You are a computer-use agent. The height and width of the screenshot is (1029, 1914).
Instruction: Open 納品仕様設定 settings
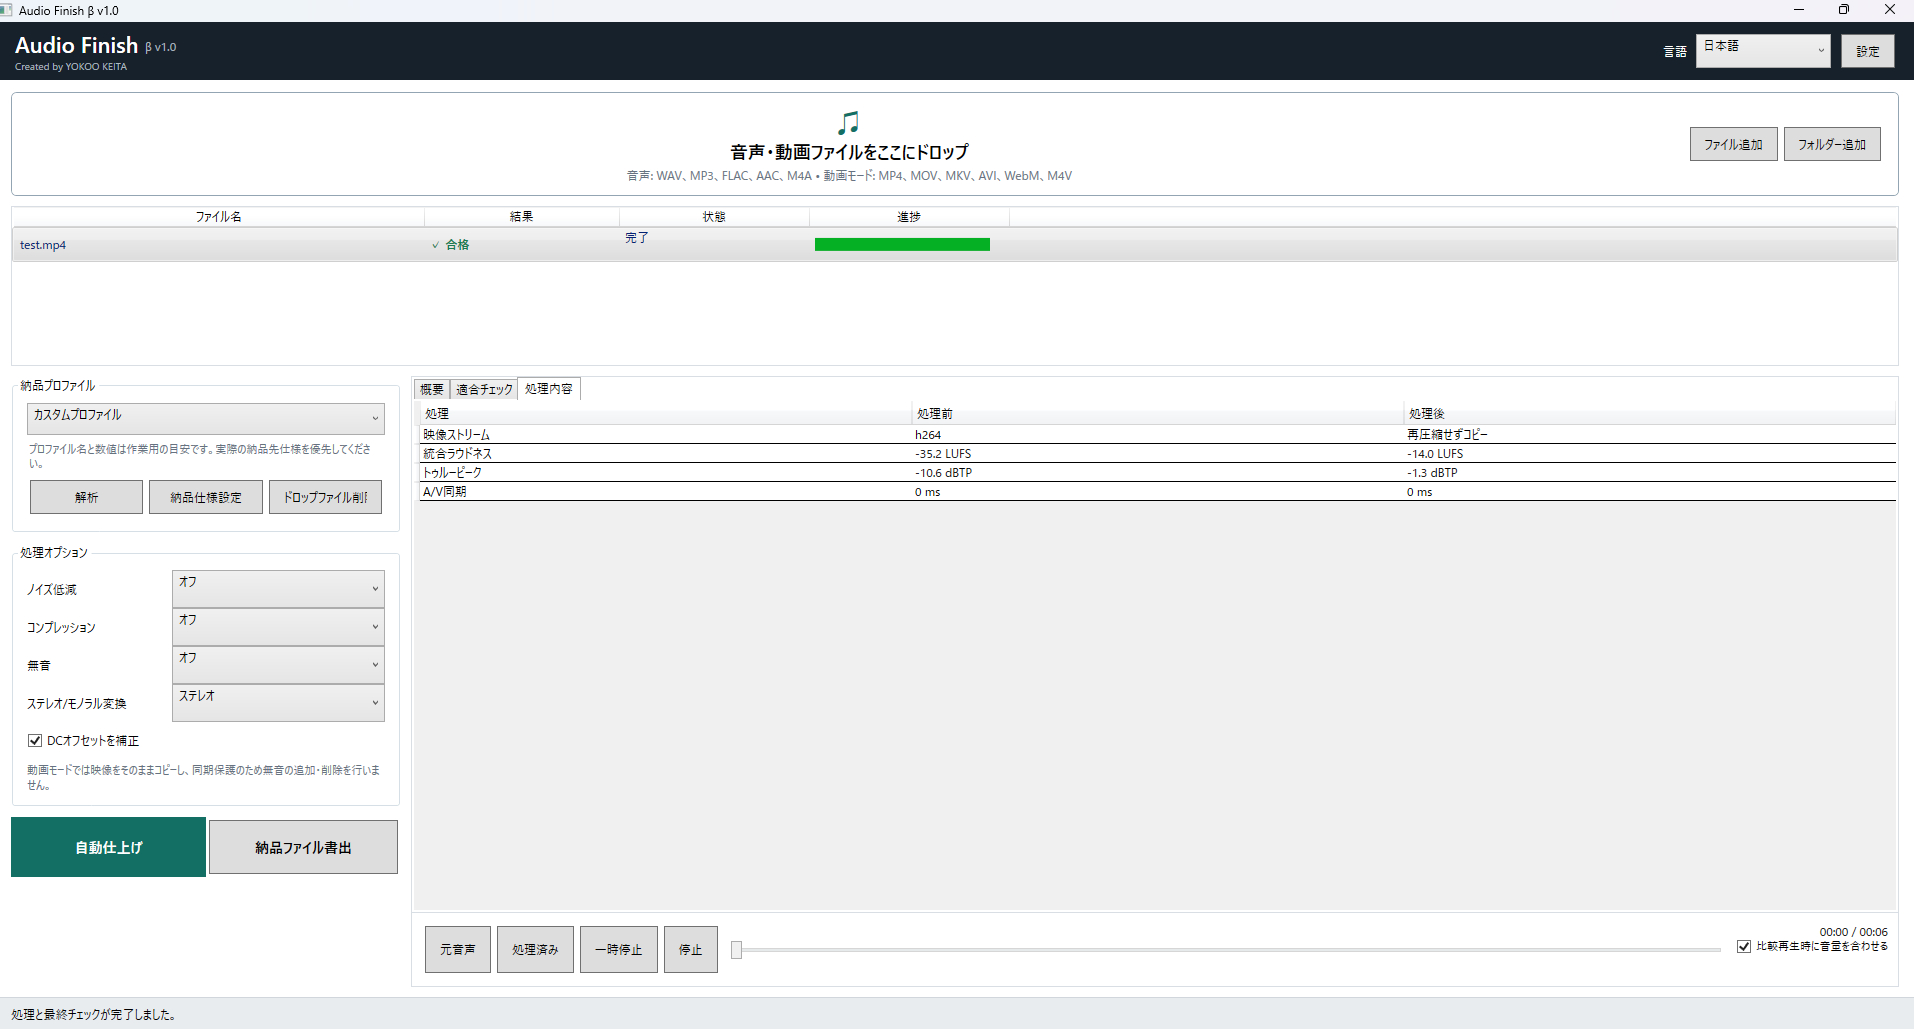206,497
